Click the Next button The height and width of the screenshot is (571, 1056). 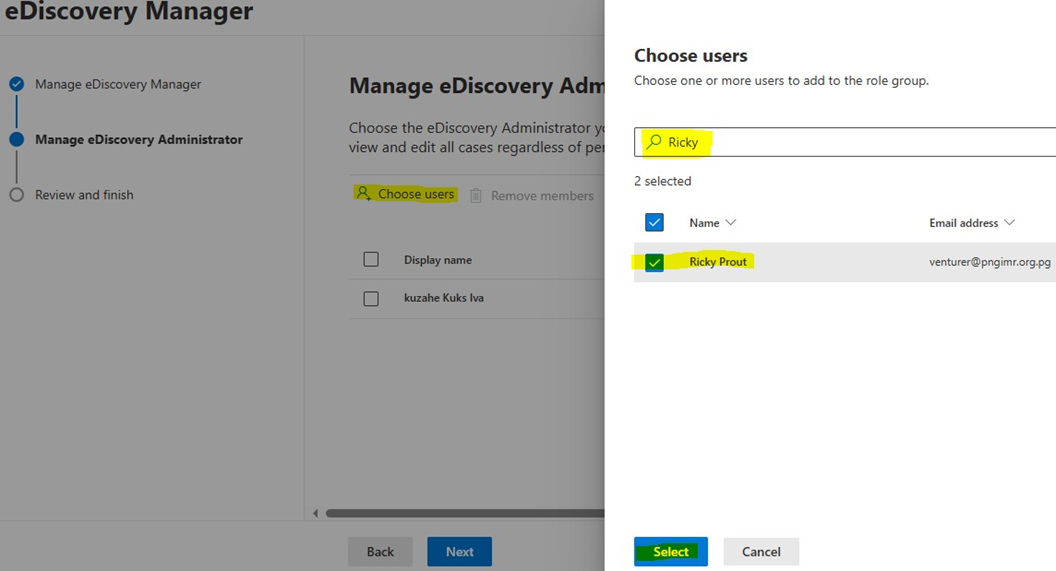tap(459, 552)
